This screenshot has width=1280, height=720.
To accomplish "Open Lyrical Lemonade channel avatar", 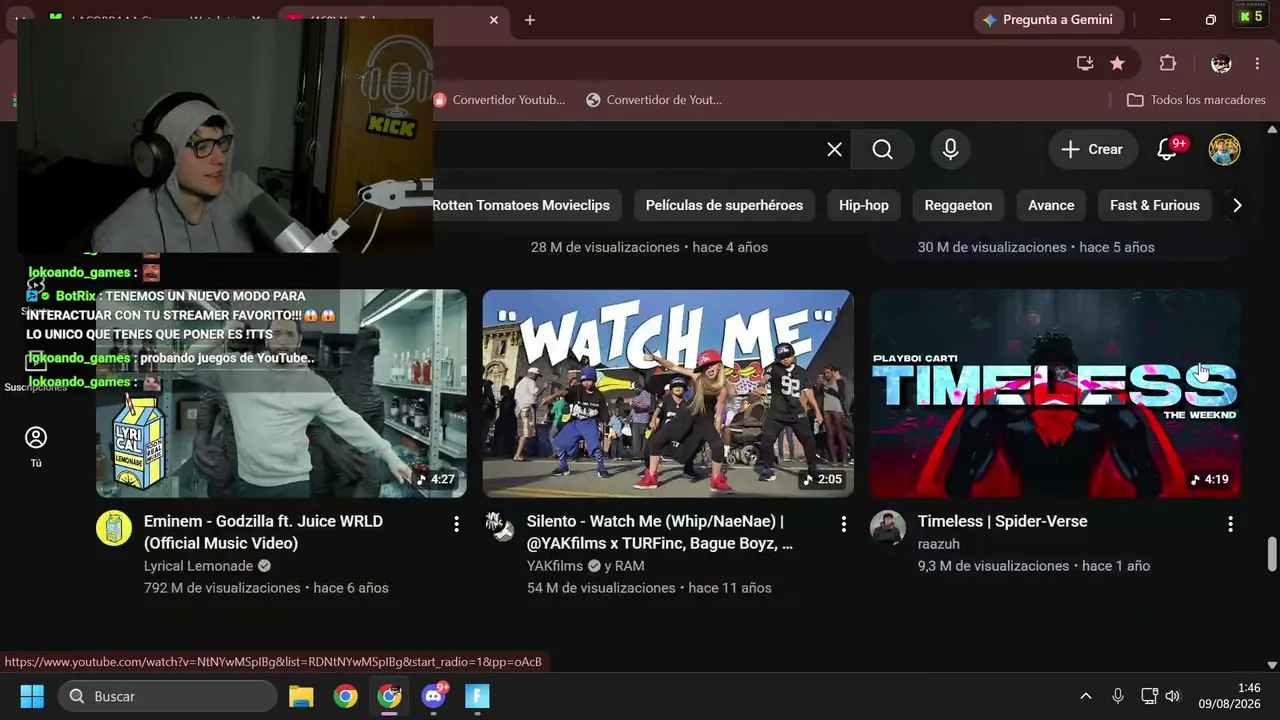I will (114, 528).
